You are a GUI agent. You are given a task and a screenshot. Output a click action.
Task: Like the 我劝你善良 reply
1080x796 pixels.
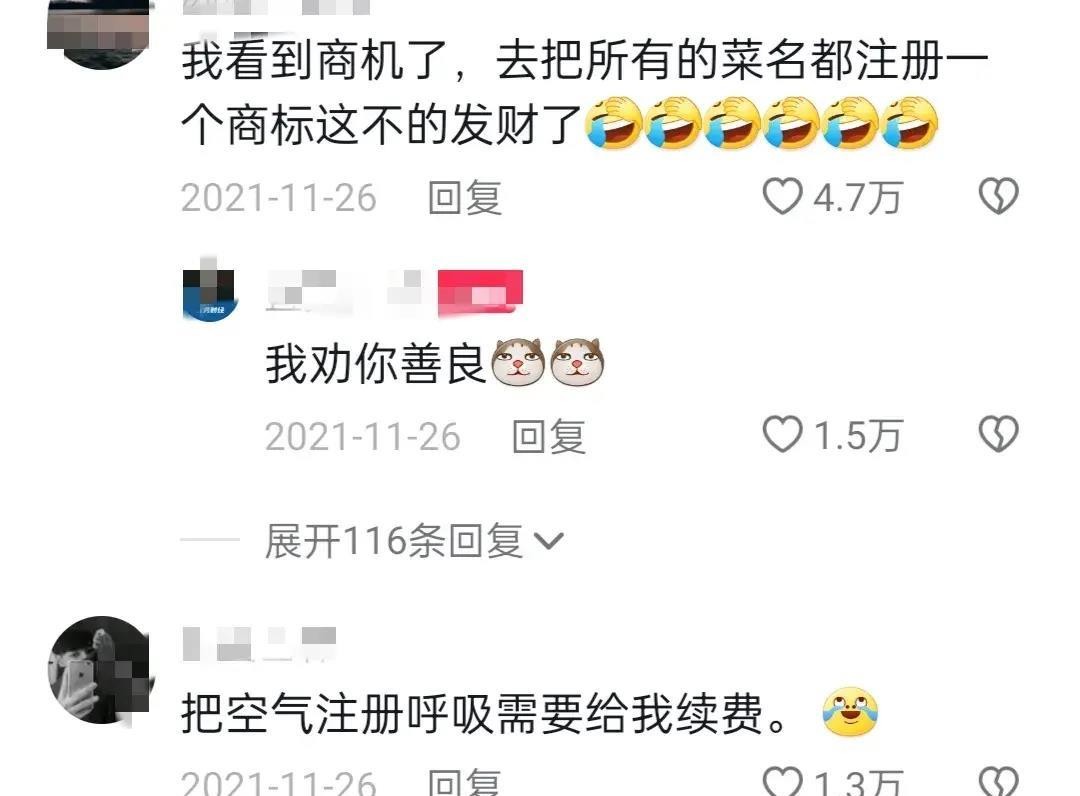point(782,434)
